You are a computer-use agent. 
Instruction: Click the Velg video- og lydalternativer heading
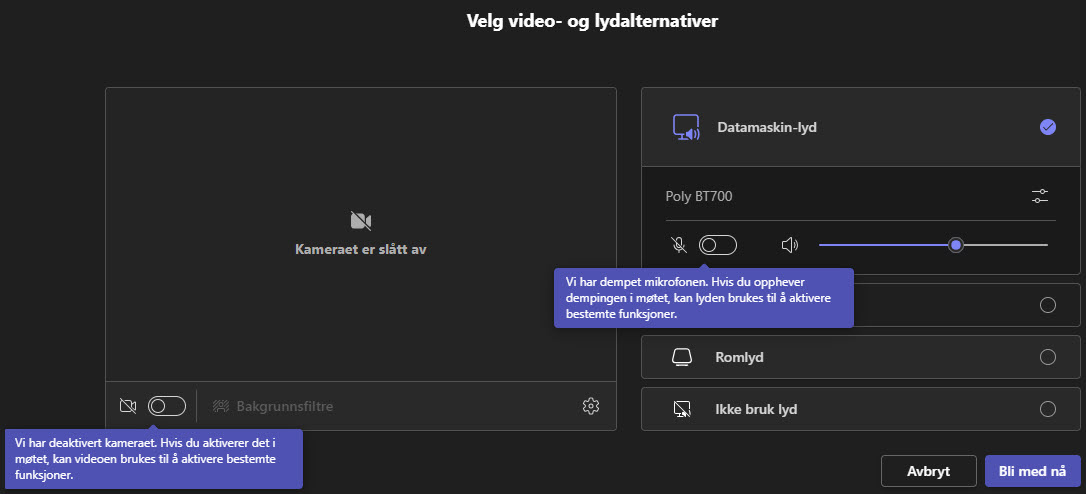(x=592, y=21)
